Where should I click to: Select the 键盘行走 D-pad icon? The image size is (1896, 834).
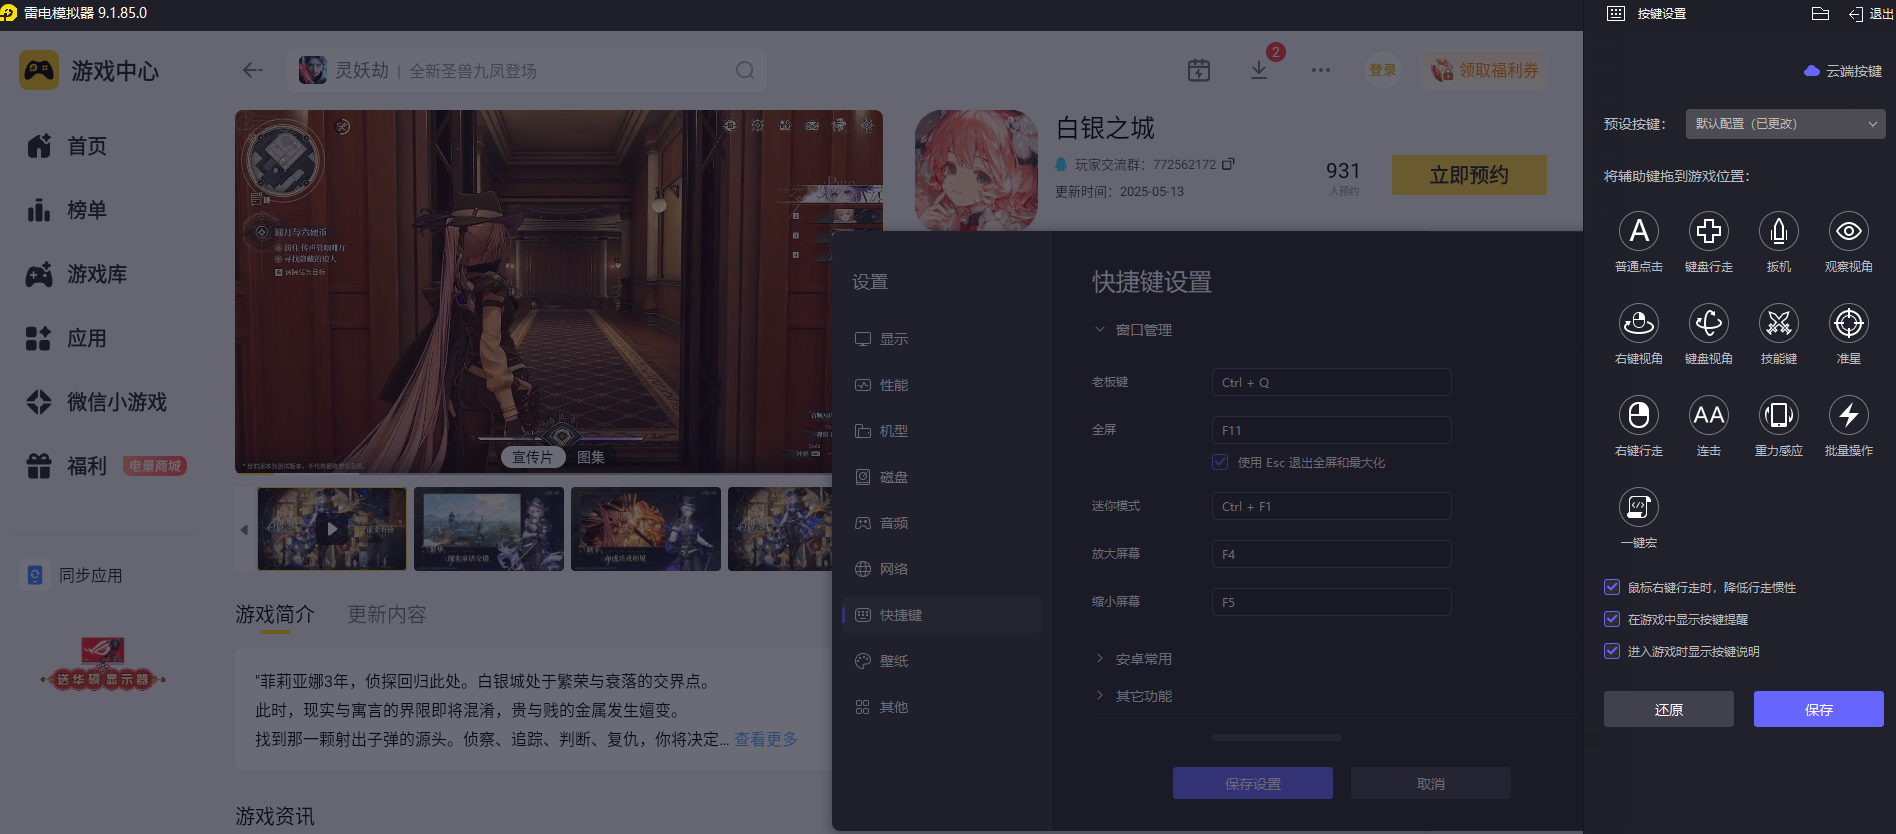click(x=1708, y=232)
